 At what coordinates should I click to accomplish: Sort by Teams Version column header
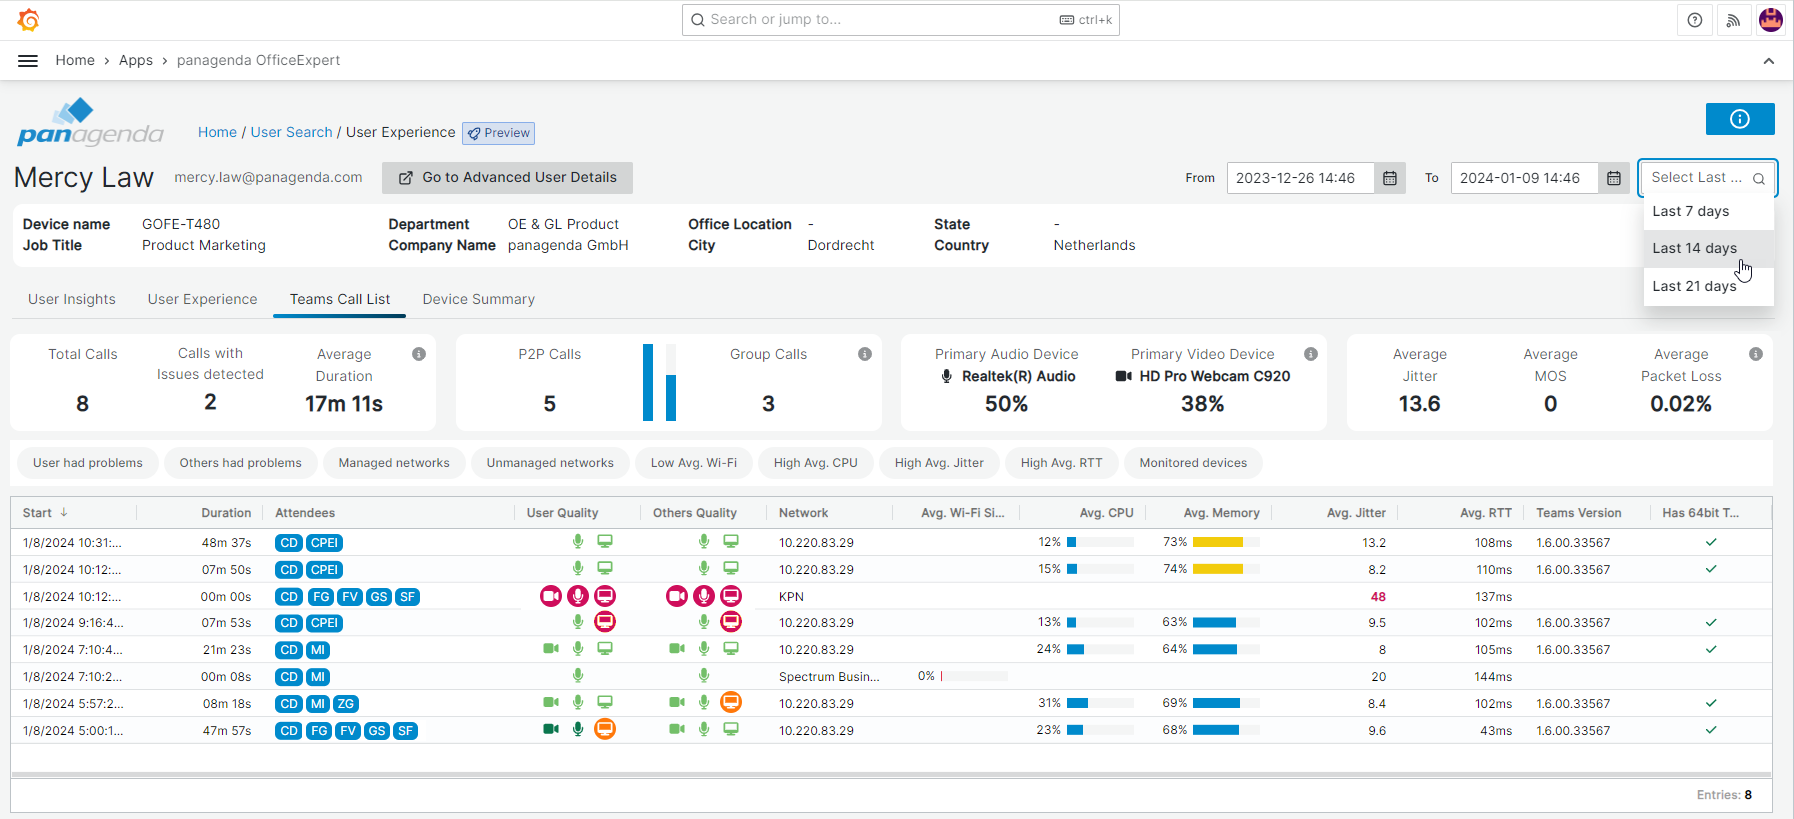click(x=1578, y=512)
